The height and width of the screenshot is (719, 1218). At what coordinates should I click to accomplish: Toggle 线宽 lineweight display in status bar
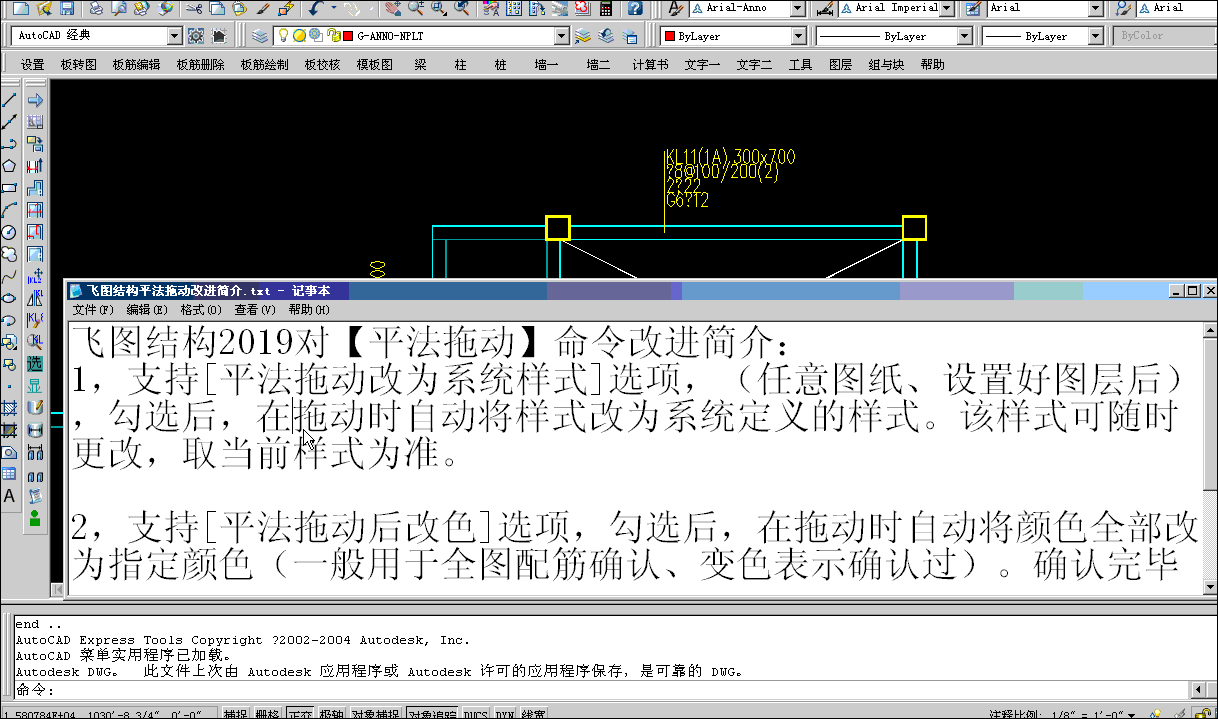pos(533,714)
